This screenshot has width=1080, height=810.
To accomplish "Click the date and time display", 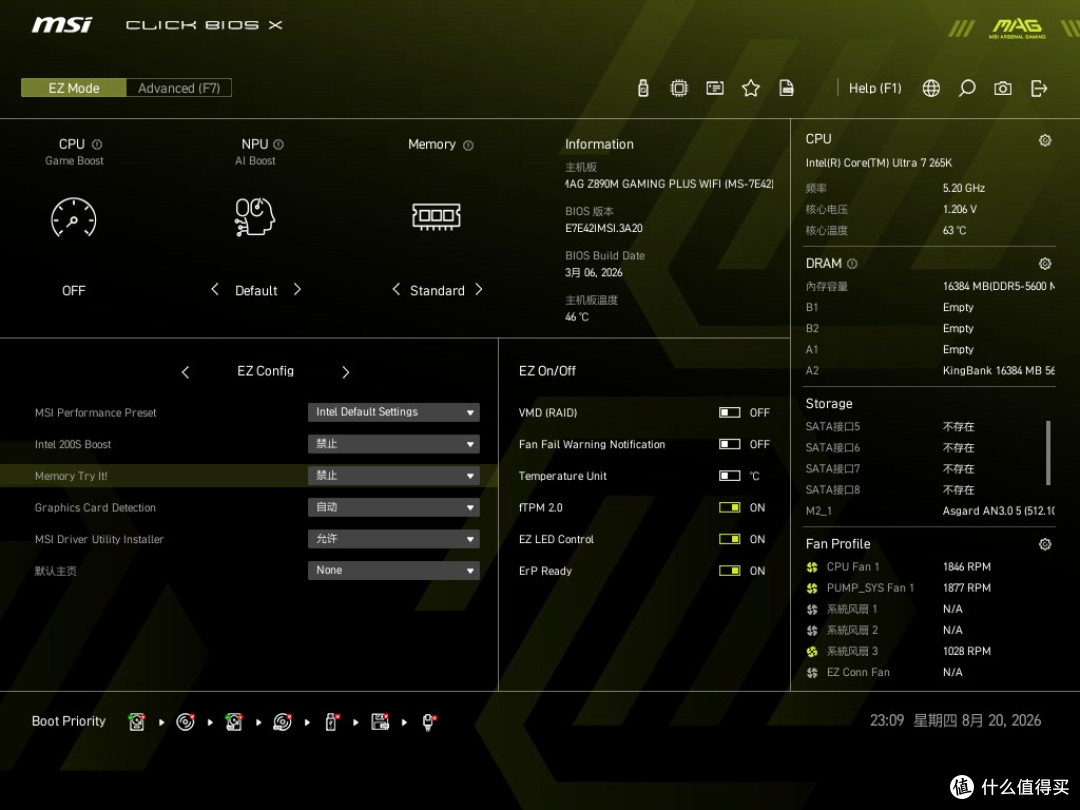I will pos(955,720).
